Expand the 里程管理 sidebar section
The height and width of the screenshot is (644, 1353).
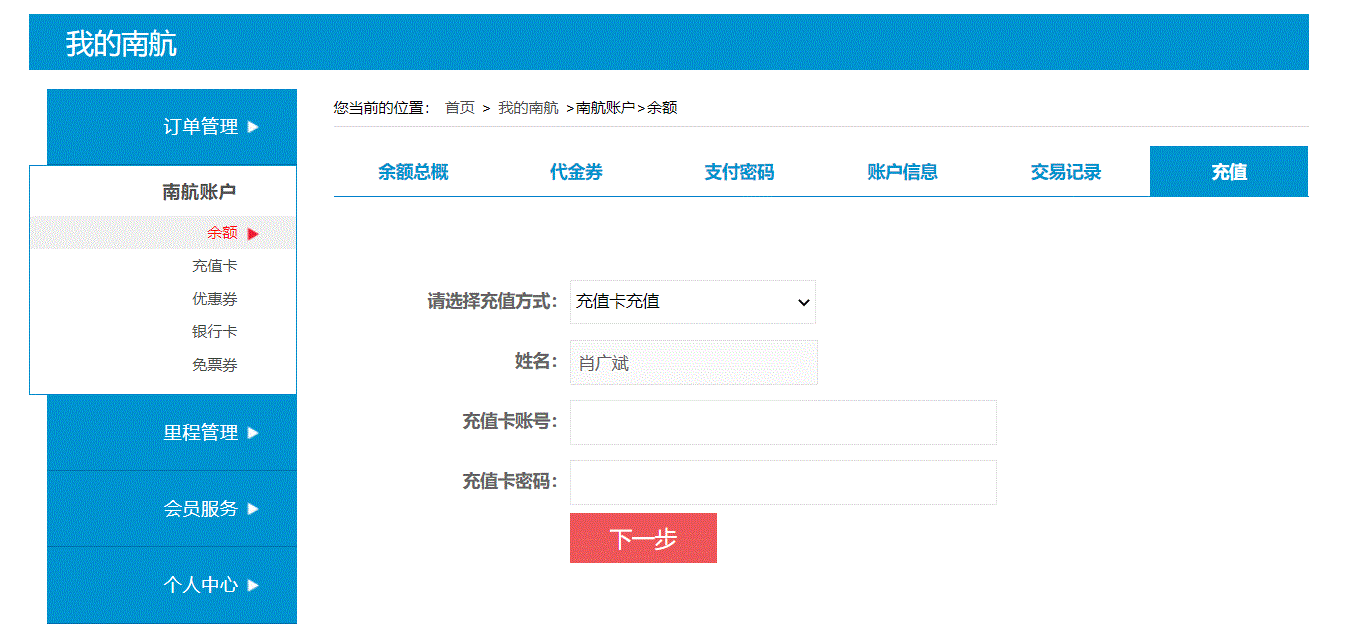pyautogui.click(x=172, y=433)
